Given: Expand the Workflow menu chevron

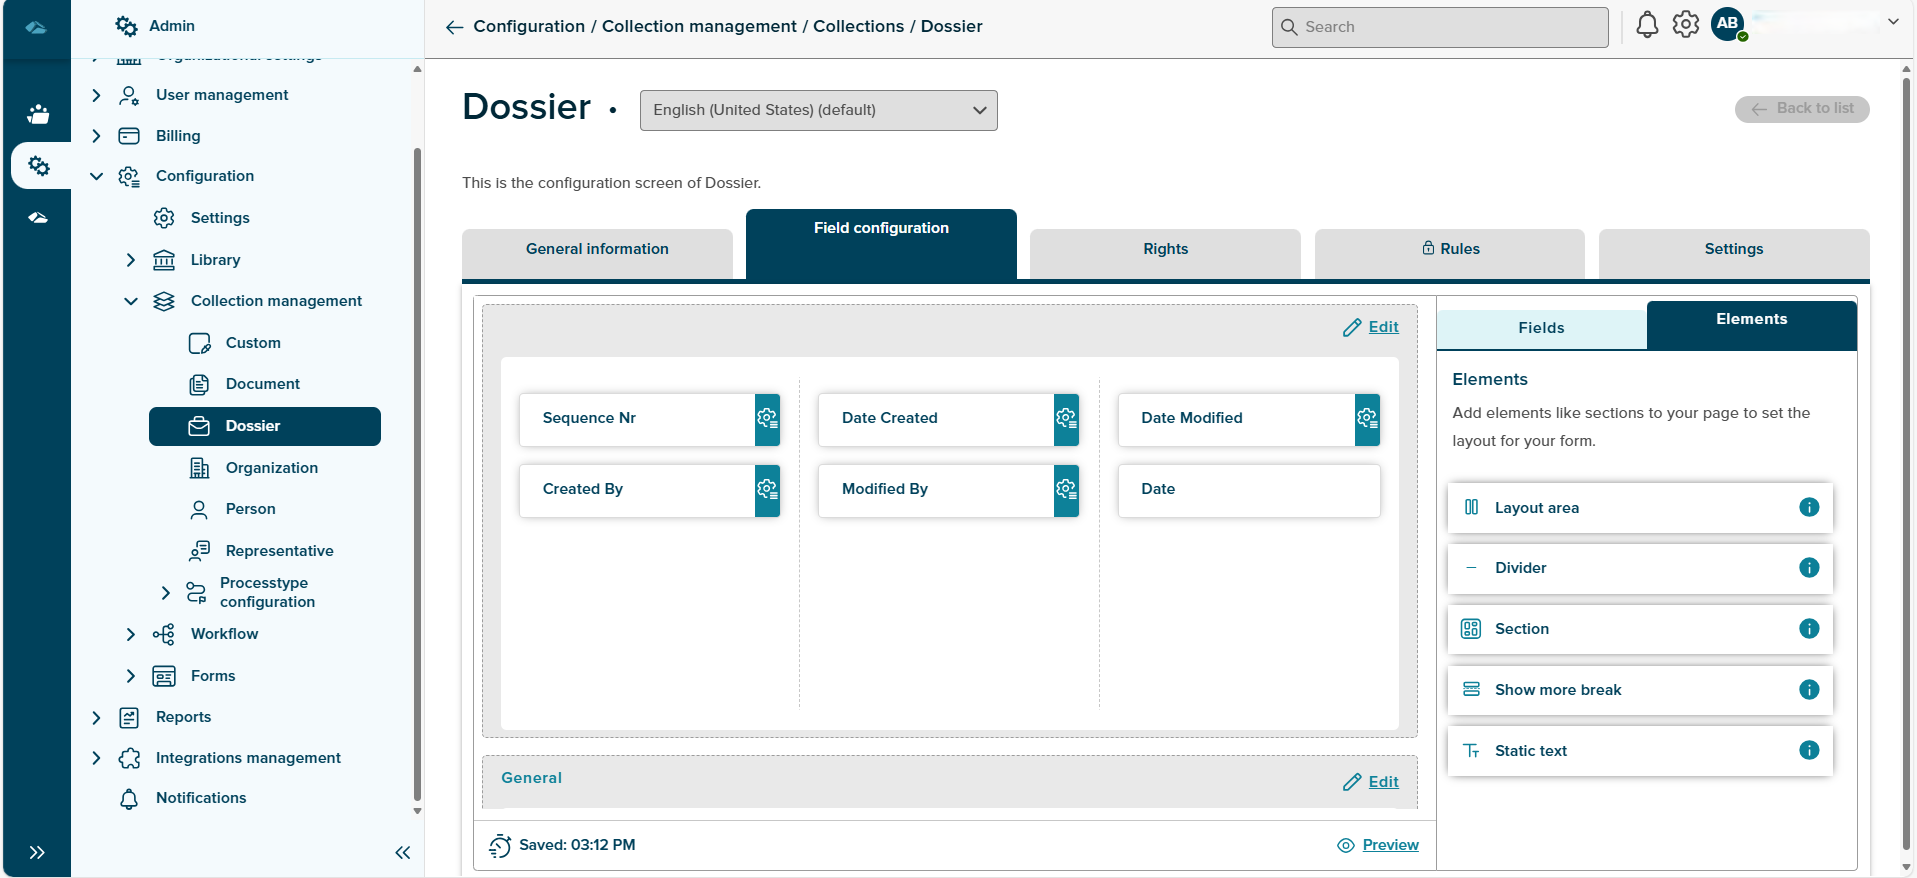Looking at the screenshot, I should pos(130,634).
